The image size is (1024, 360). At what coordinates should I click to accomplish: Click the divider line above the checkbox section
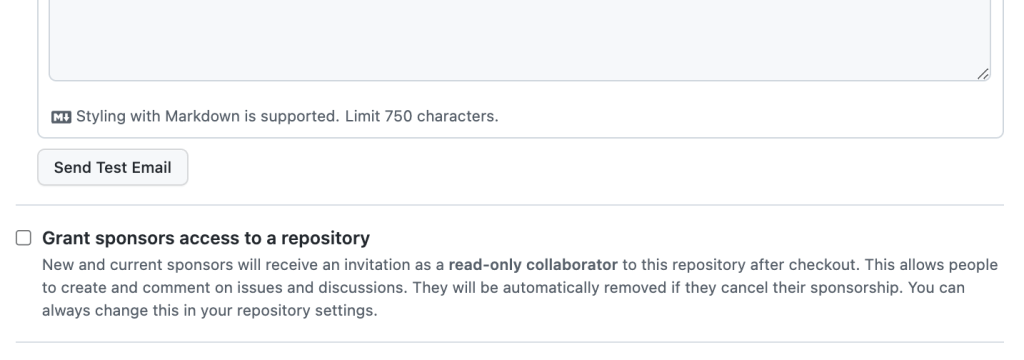coord(509,205)
